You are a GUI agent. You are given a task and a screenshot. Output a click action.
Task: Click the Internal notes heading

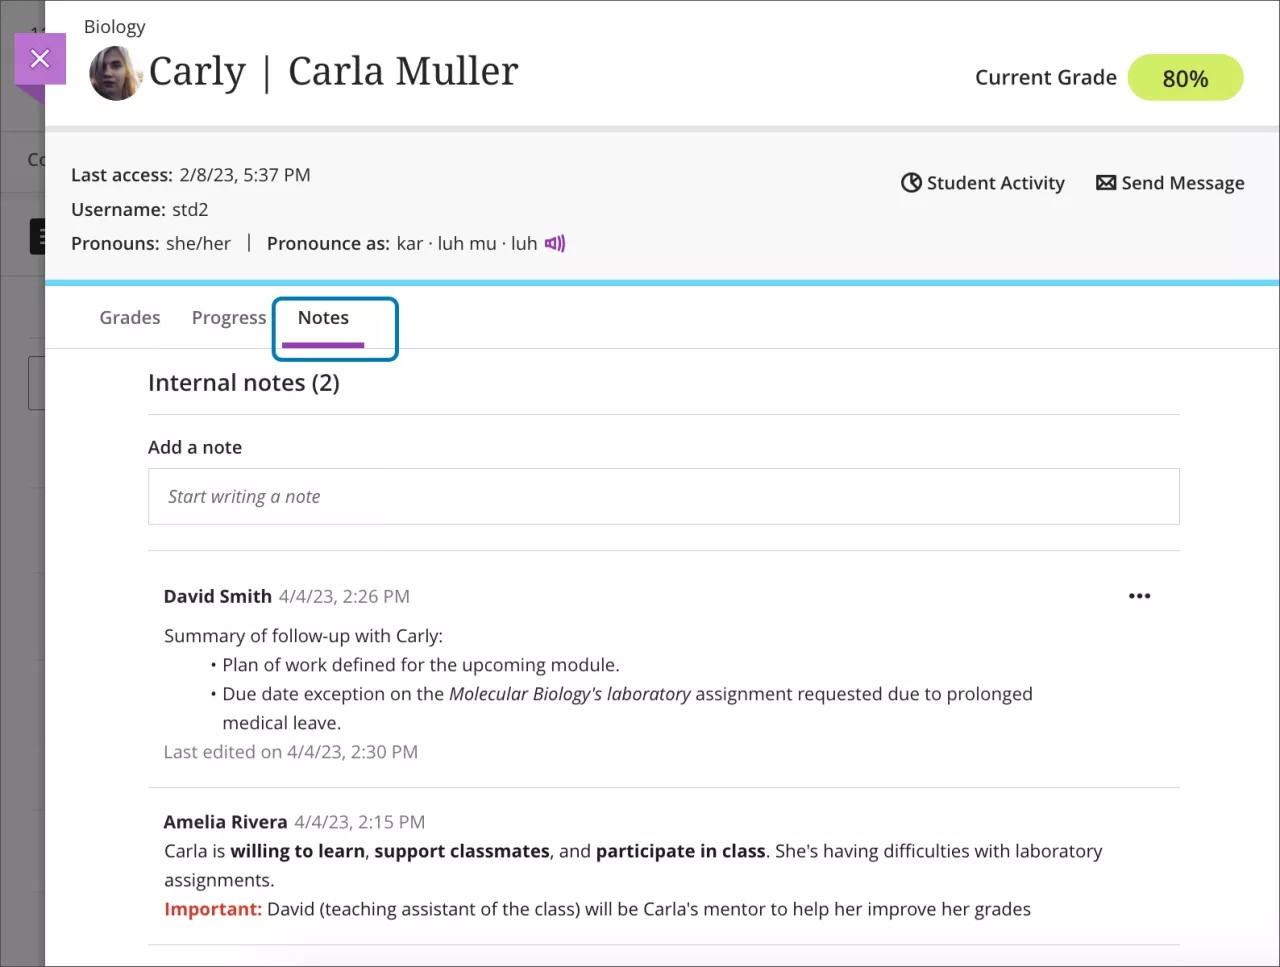point(243,382)
